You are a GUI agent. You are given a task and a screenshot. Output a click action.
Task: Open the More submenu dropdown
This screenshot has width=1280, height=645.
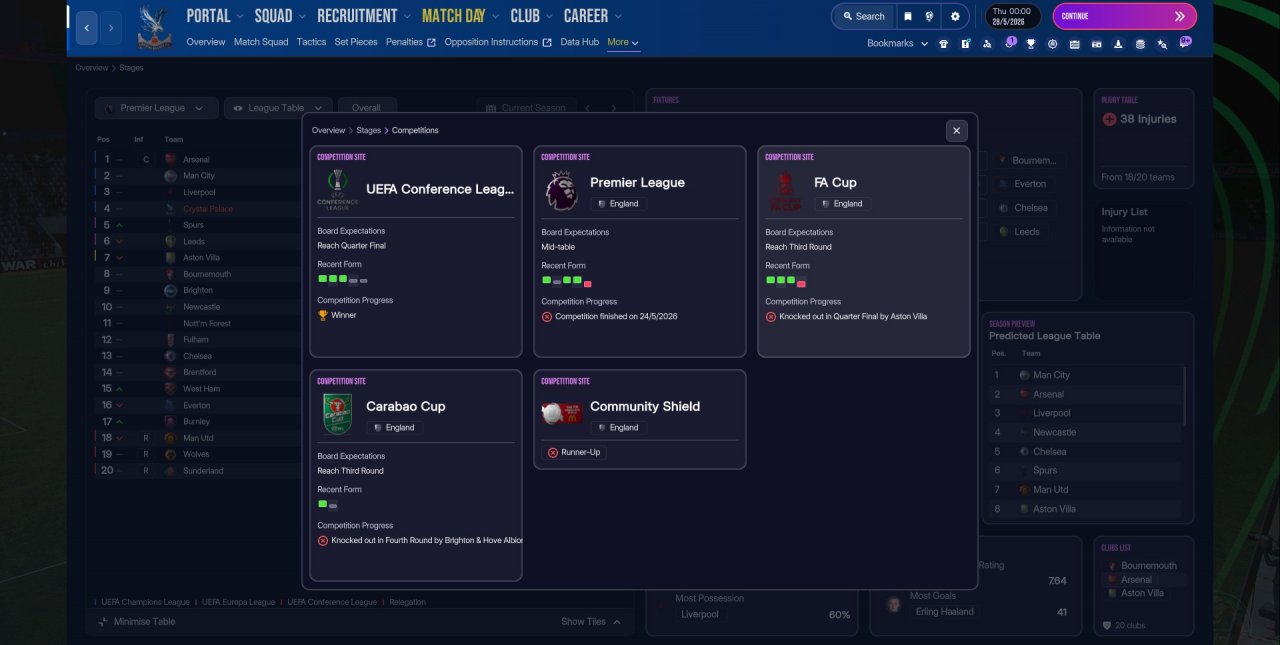623,42
